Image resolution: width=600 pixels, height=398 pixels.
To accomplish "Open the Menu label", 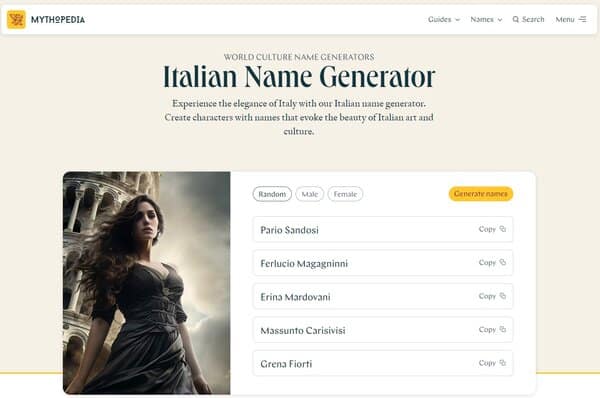I will (565, 20).
